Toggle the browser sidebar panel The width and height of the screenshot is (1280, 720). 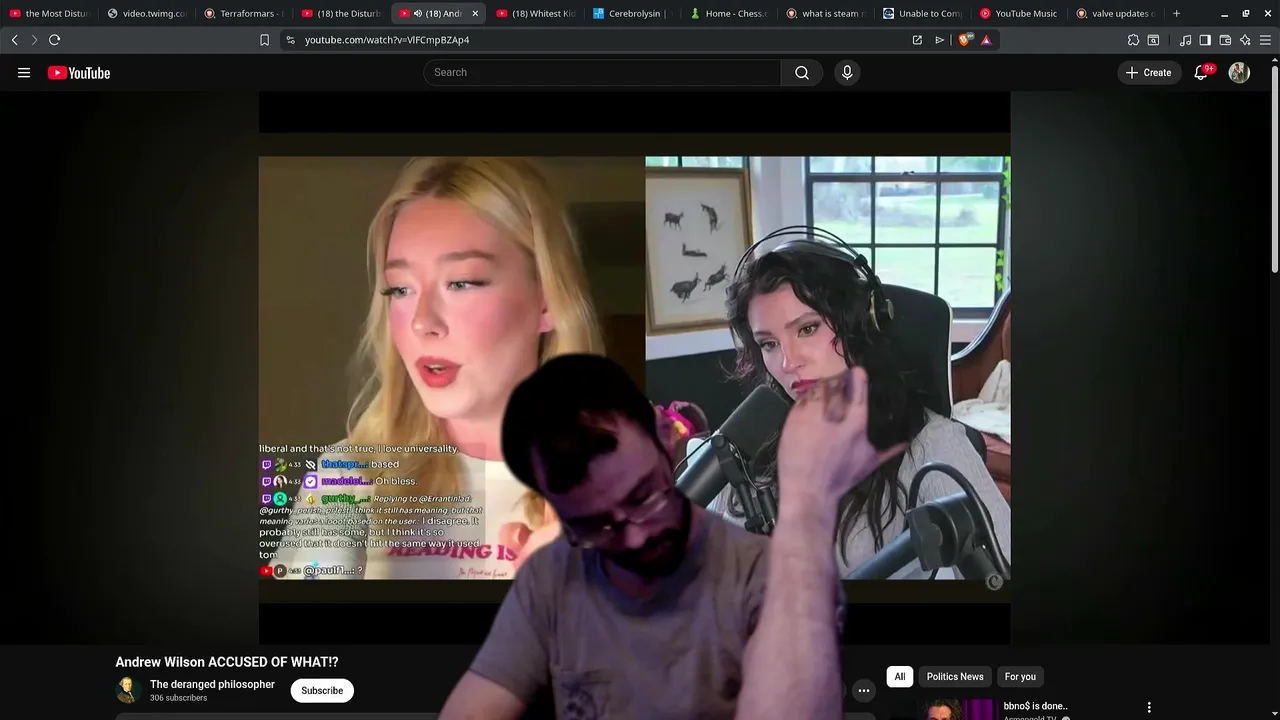[x=1205, y=40]
